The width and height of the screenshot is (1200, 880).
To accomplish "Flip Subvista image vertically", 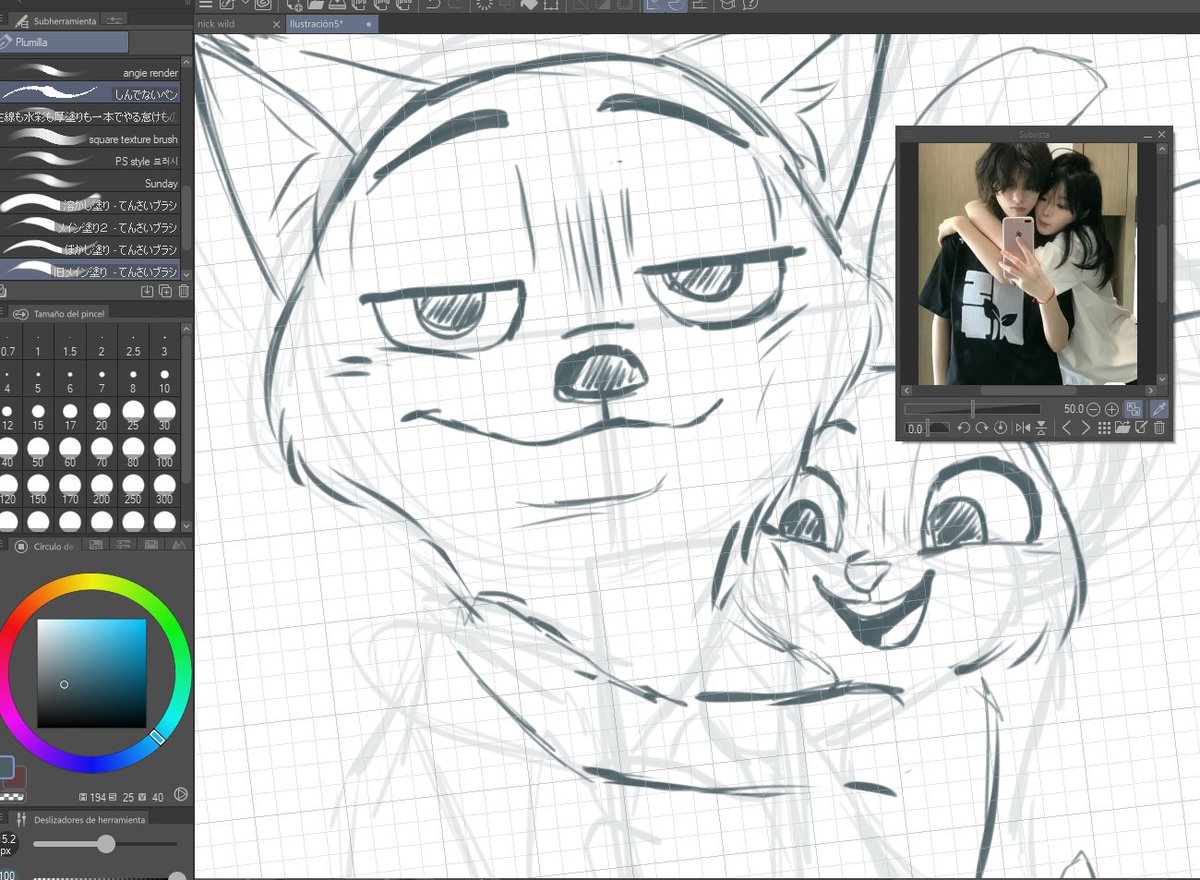I will click(1041, 428).
